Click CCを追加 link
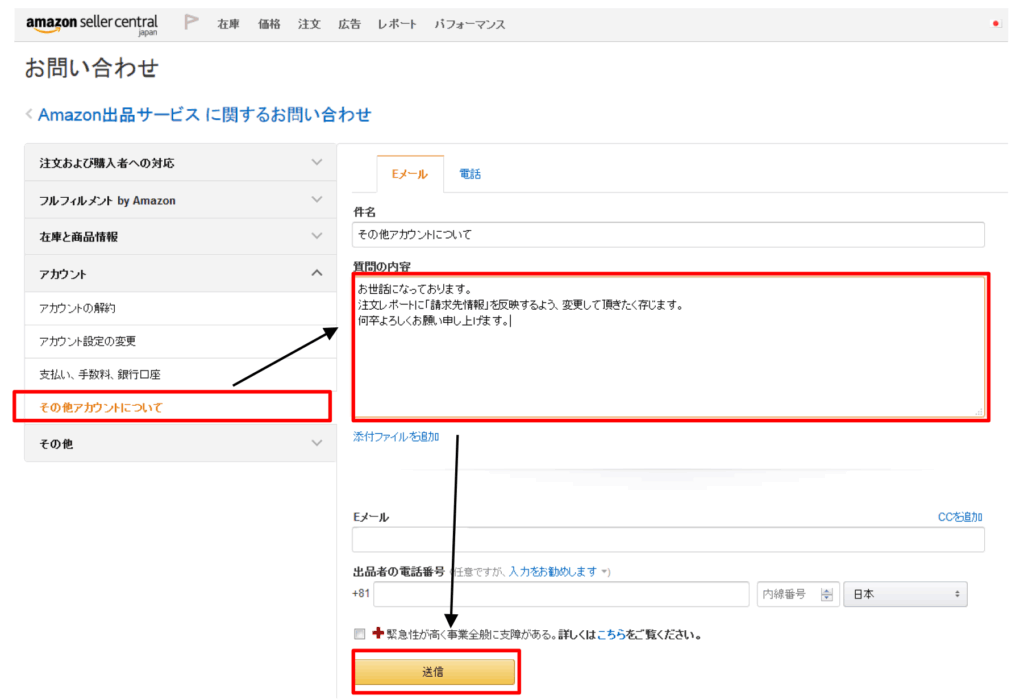This screenshot has height=699, width=1024. 960,517
